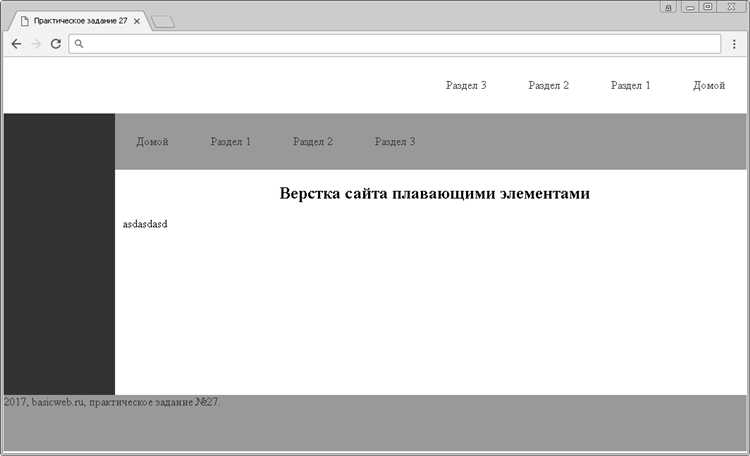Reload the current page
Image resolution: width=750 pixels, height=456 pixels.
tap(56, 44)
